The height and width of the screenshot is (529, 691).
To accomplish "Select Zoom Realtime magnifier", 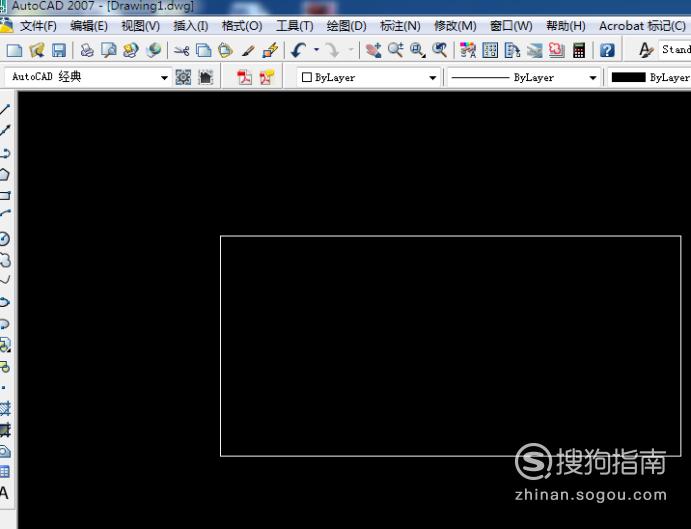I will [x=395, y=50].
